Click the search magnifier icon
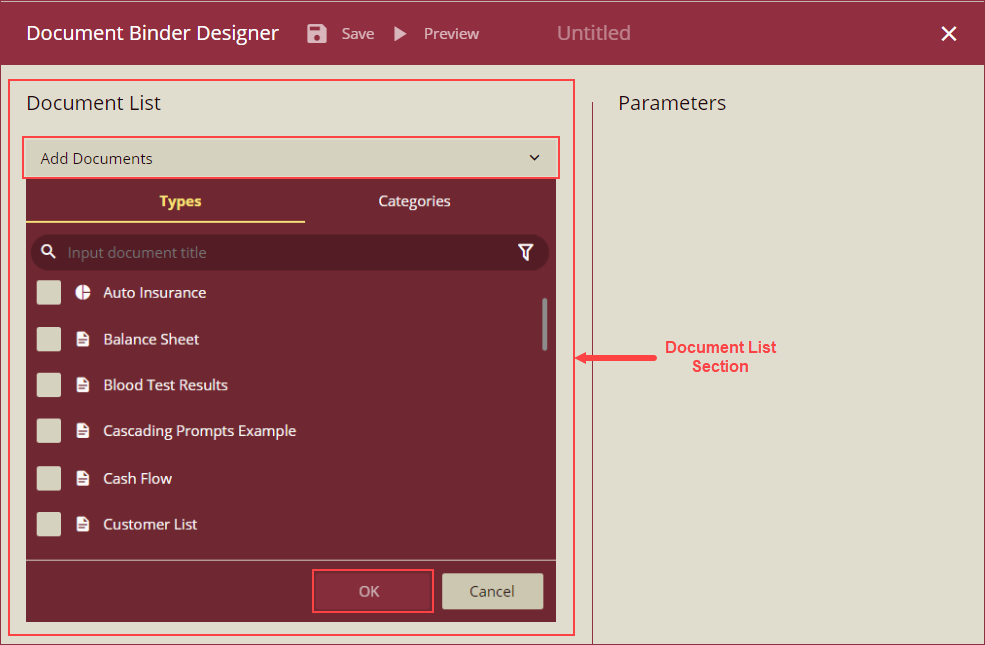 48,252
